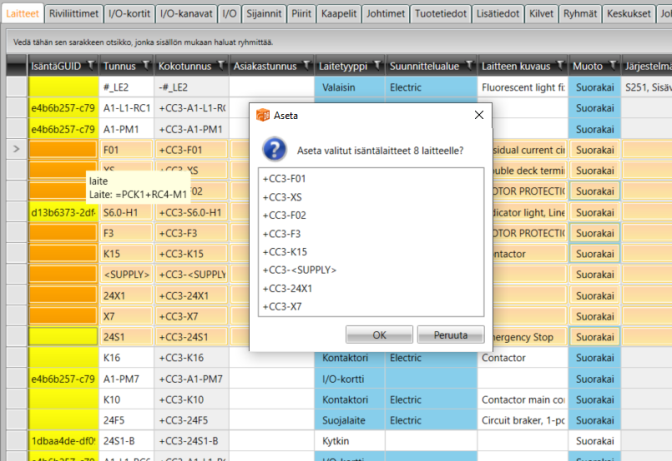This screenshot has height=461, width=672.
Task: Open the Tuotetiedot tab
Action: (x=440, y=13)
